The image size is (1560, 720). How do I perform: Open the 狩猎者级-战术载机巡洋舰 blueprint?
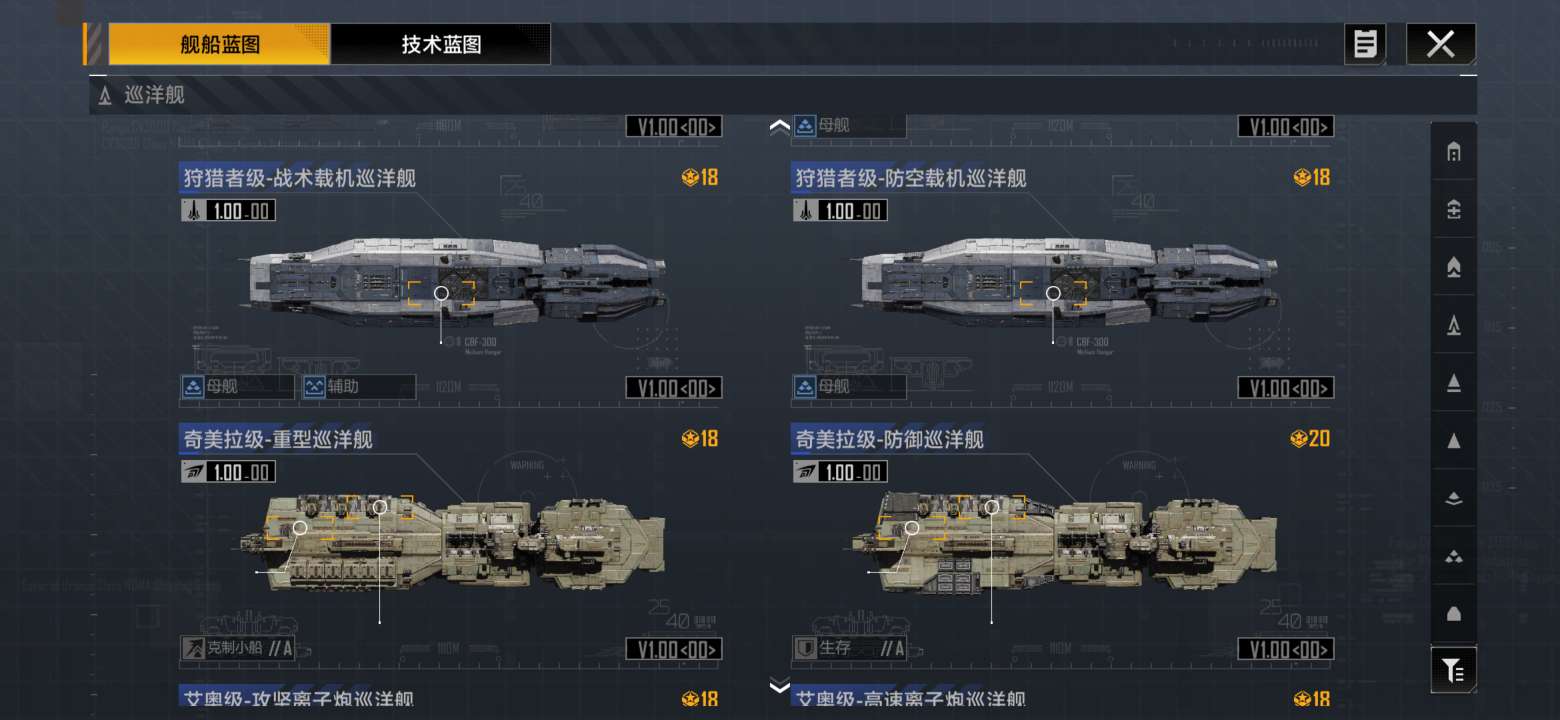[x=298, y=178]
